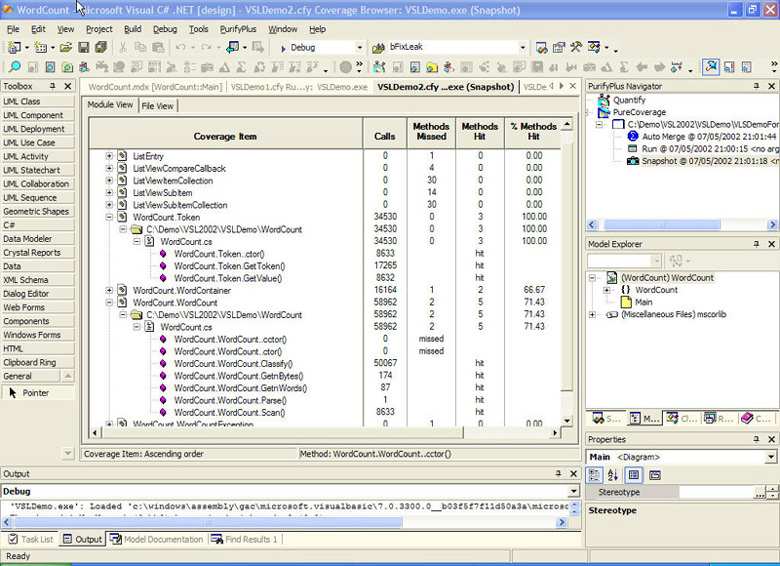Toggle Alphabetic sort in the Properties panel

(x=613, y=475)
